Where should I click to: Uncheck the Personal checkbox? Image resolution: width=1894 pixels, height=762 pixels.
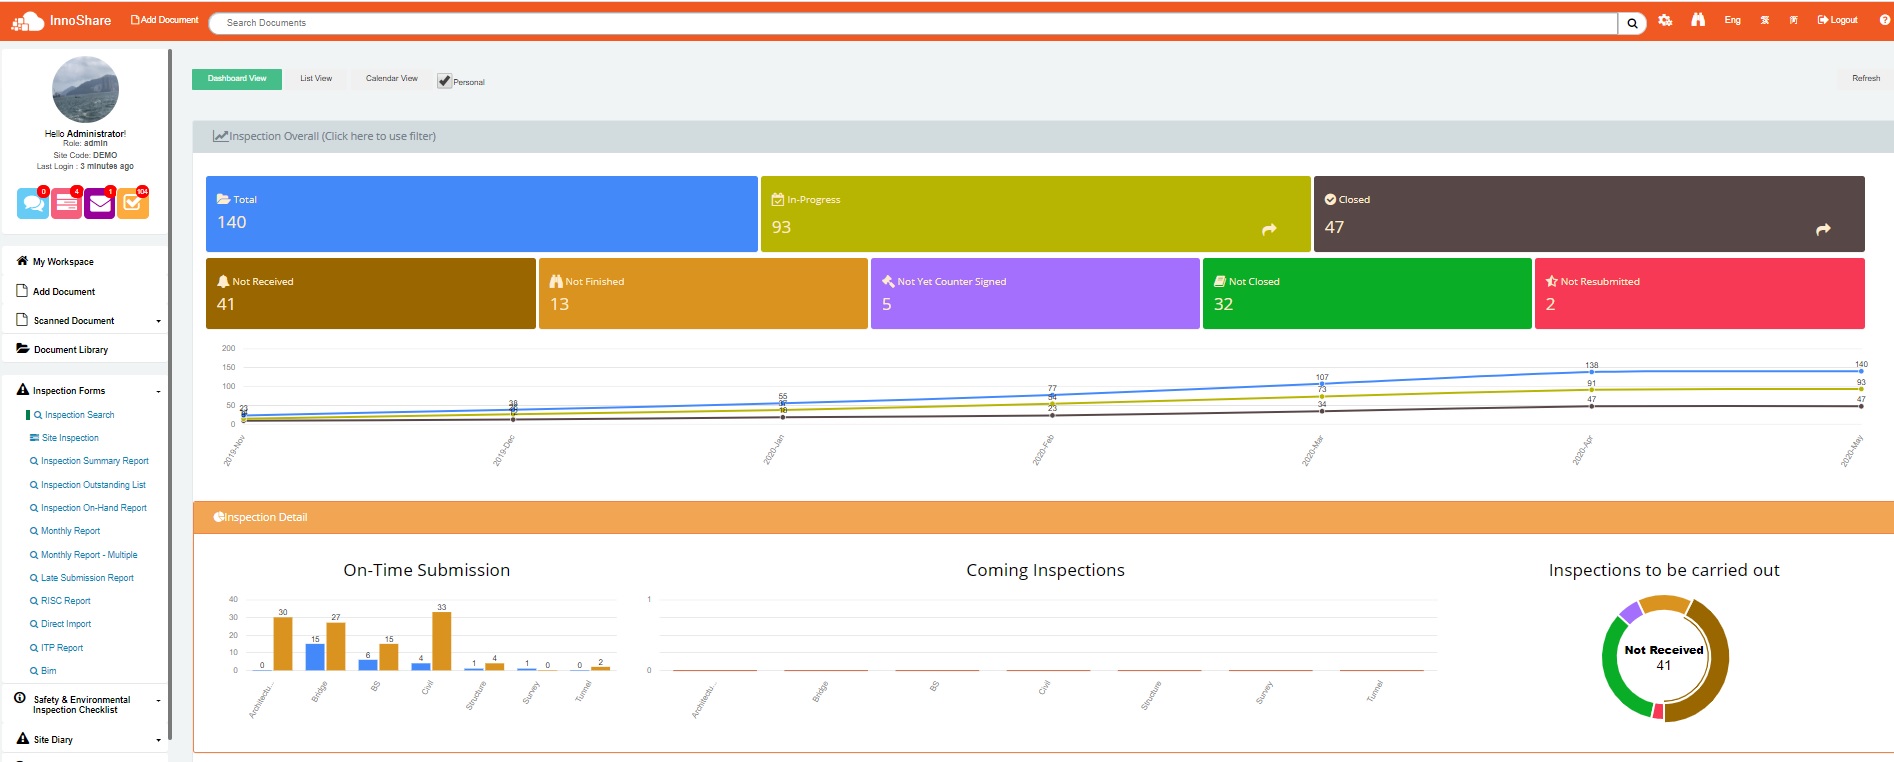point(444,81)
